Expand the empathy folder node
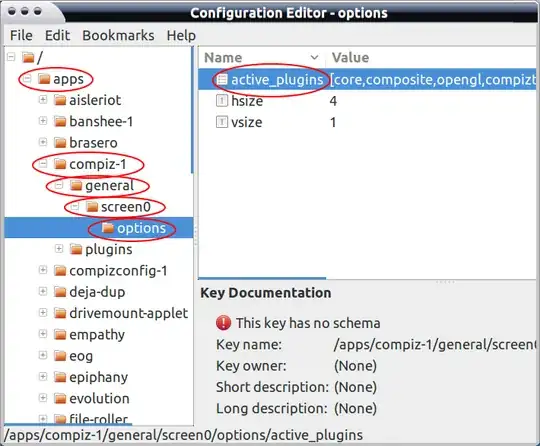The width and height of the screenshot is (540, 446). 43,334
